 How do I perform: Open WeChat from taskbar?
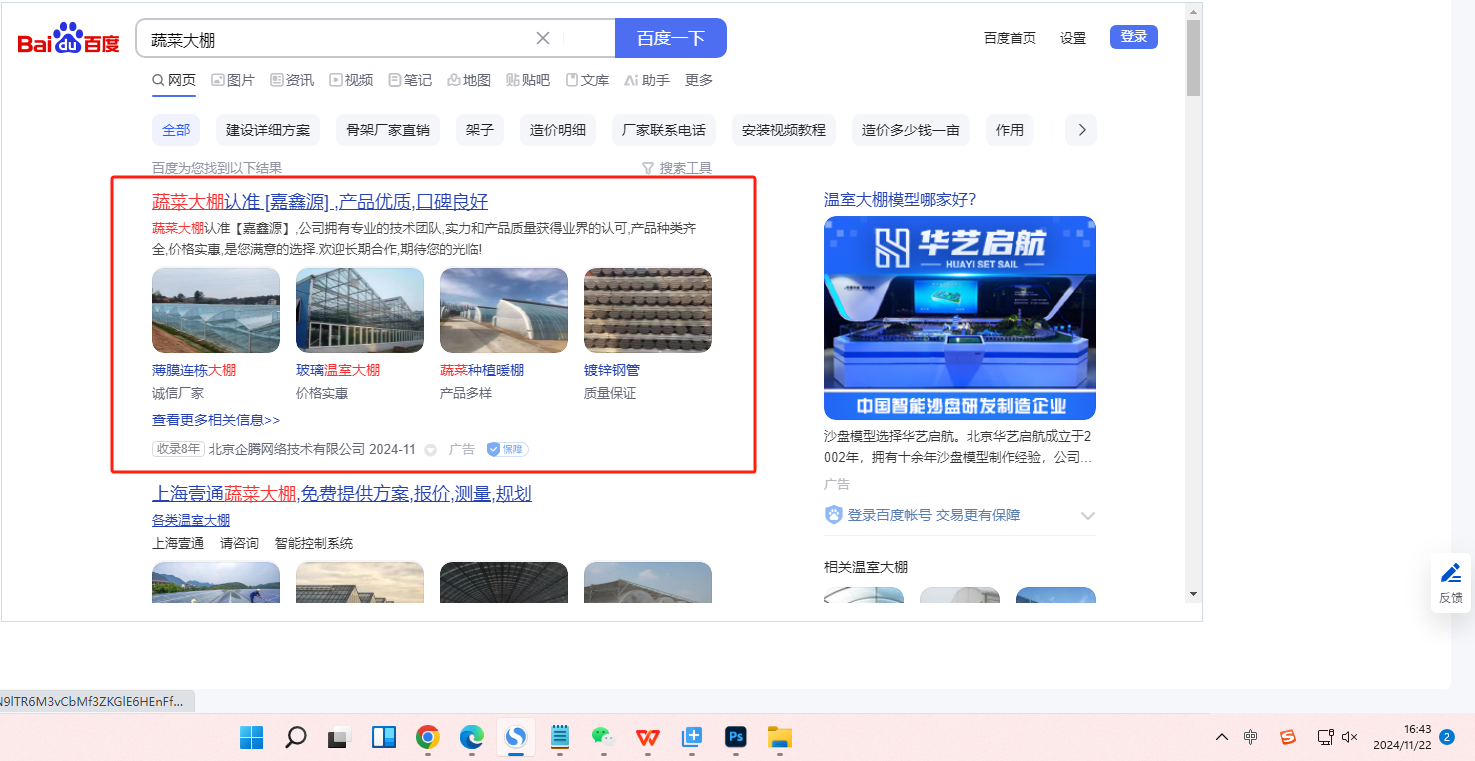pyautogui.click(x=603, y=737)
